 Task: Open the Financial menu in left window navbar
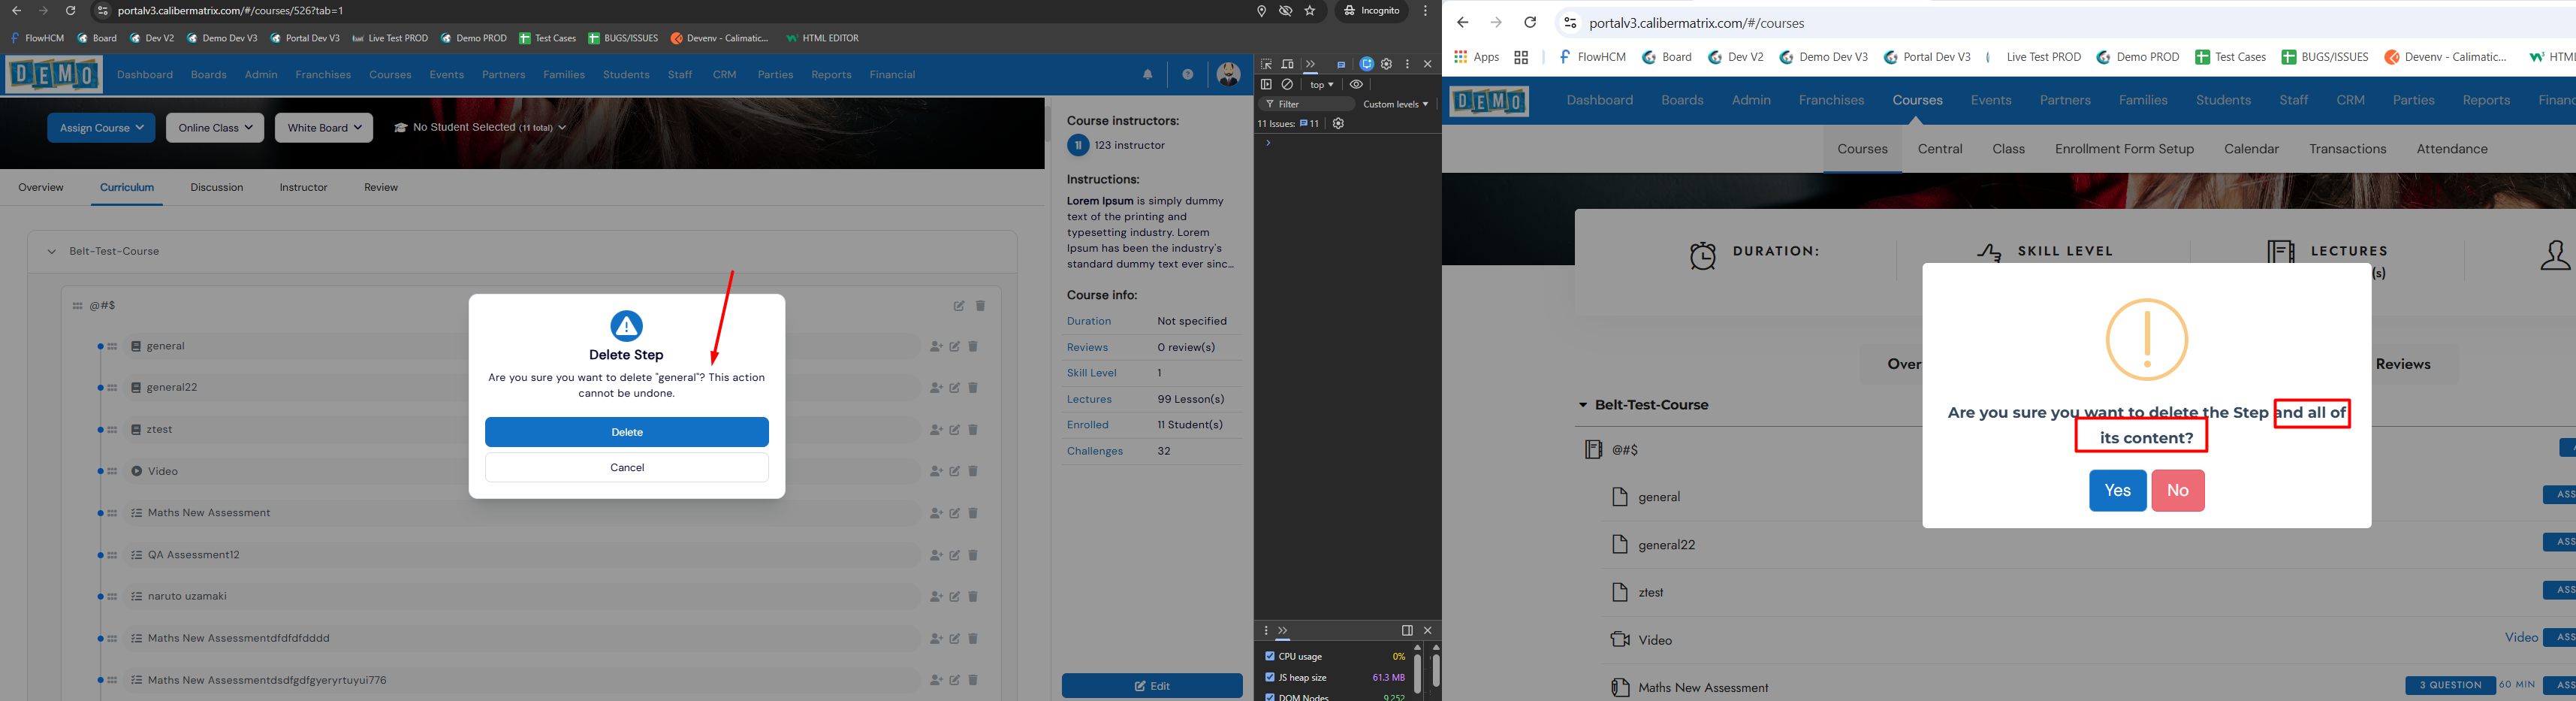pyautogui.click(x=892, y=75)
